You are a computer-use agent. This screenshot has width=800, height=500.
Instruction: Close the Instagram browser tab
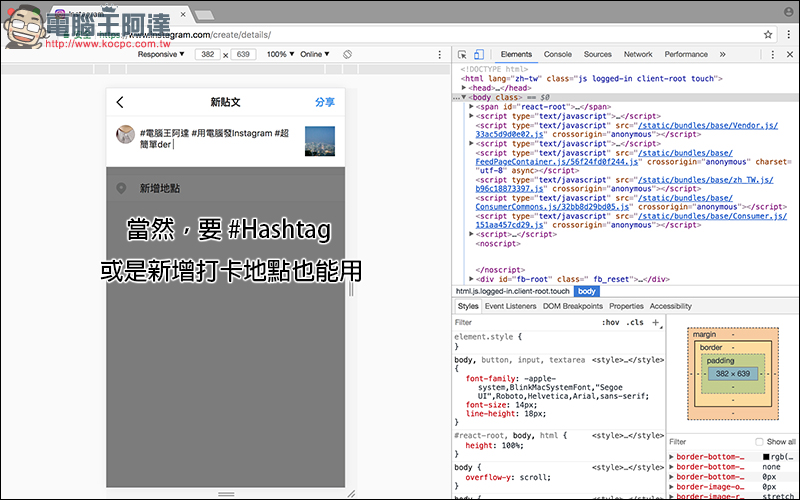pos(183,14)
